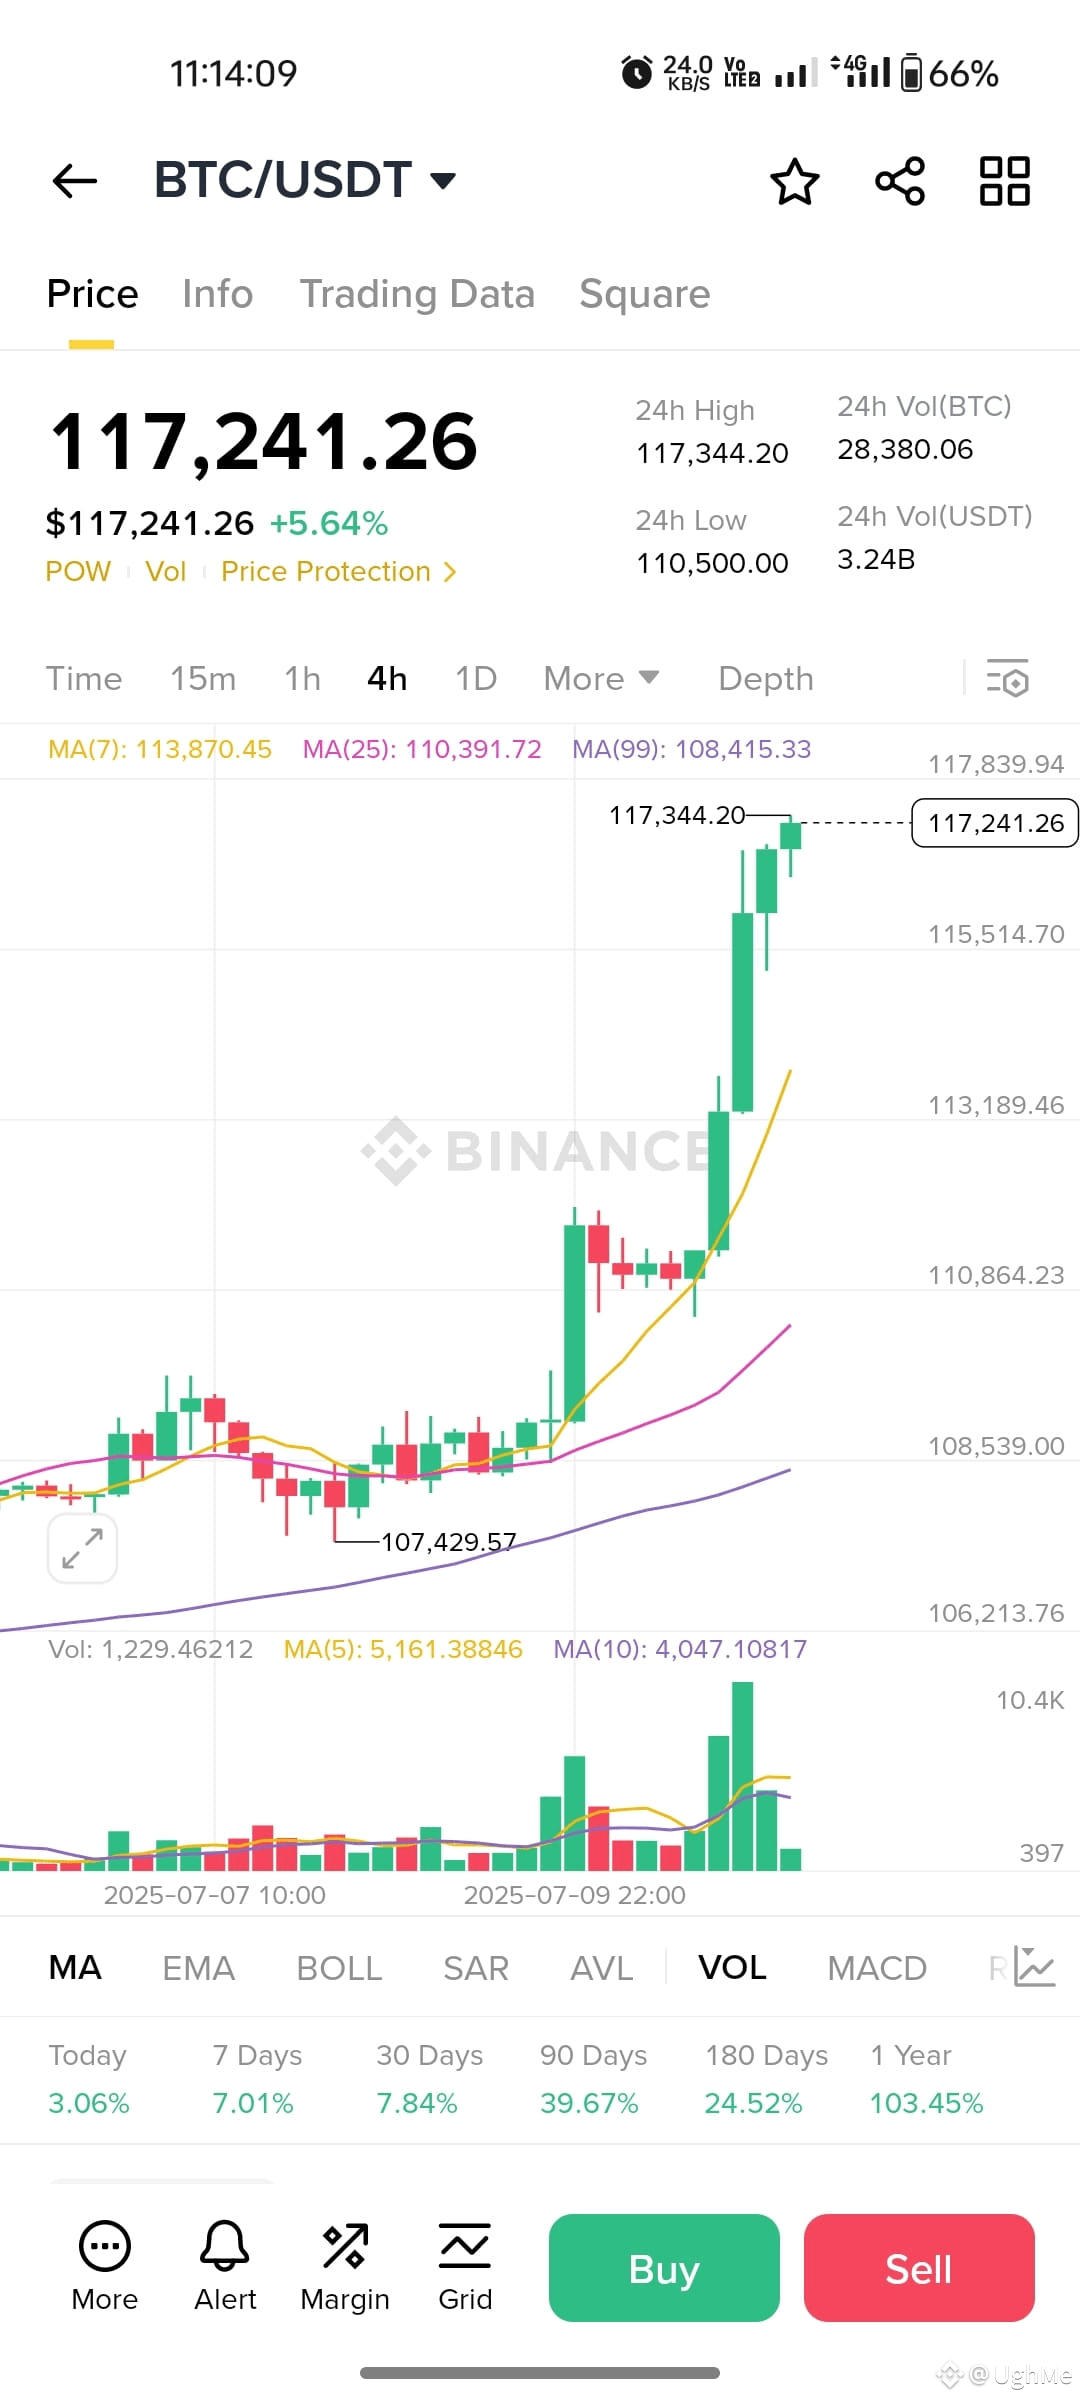Tap the green Buy button
This screenshot has height=2400, width=1080.
click(x=664, y=2268)
